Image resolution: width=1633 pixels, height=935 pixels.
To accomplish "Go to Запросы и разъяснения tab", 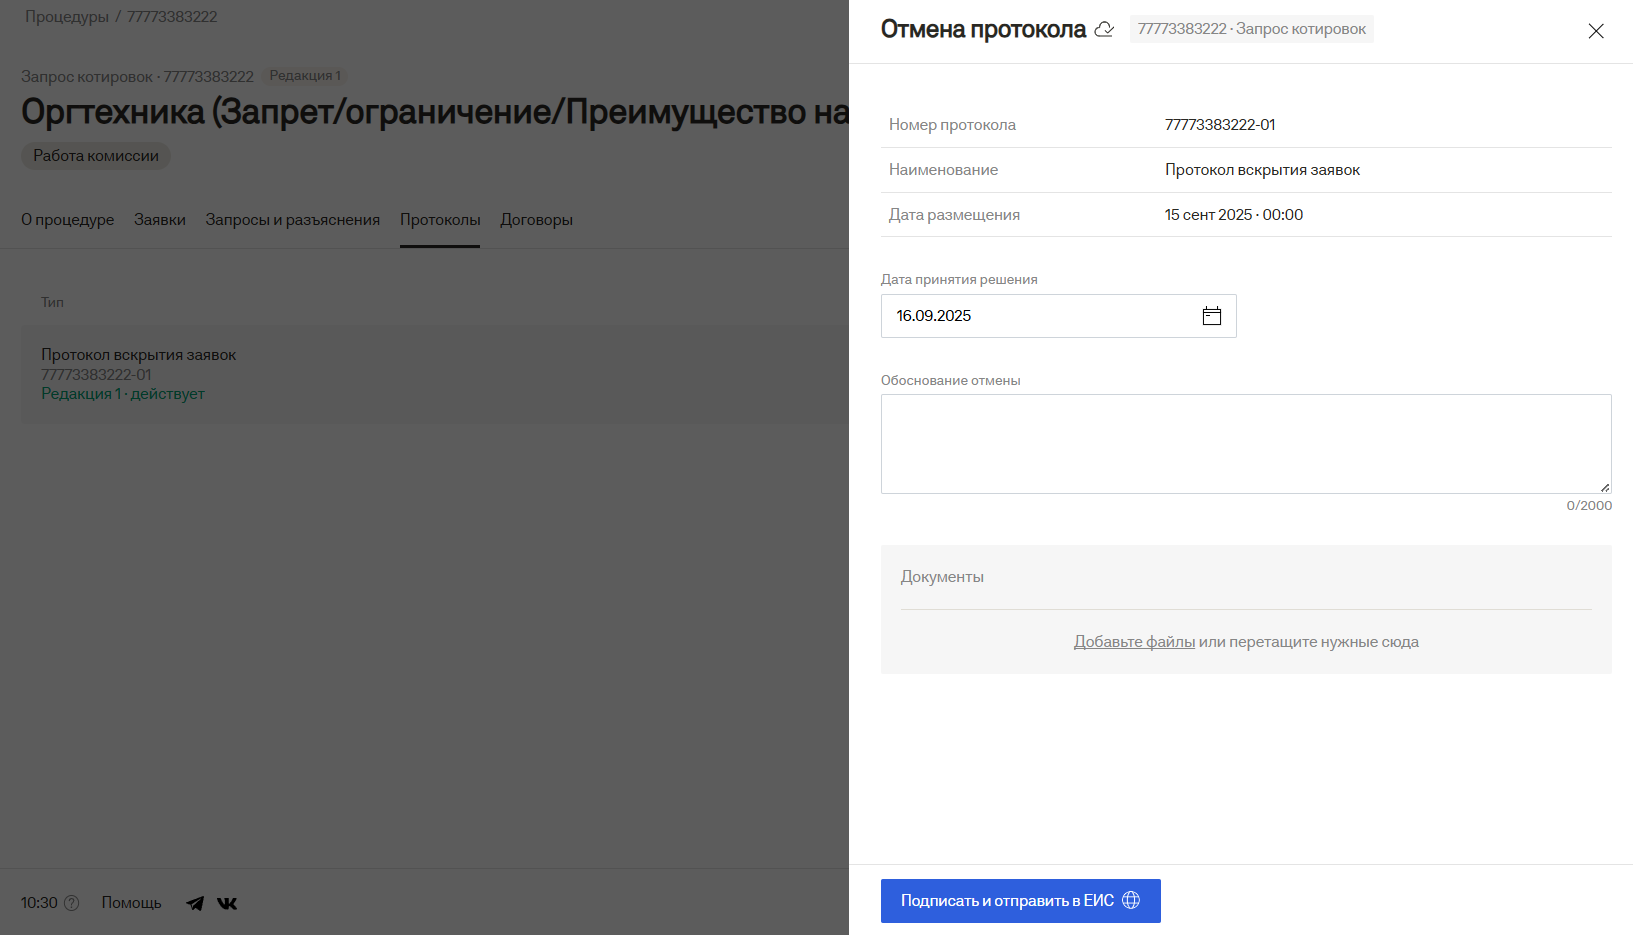I will [292, 220].
